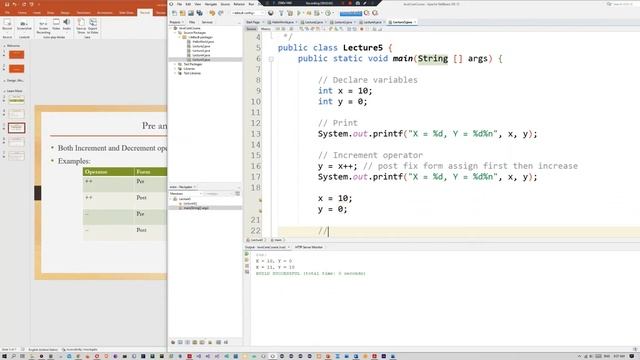Click Windows Start button on taskbar
640x360 pixels.
[x=4, y=356]
